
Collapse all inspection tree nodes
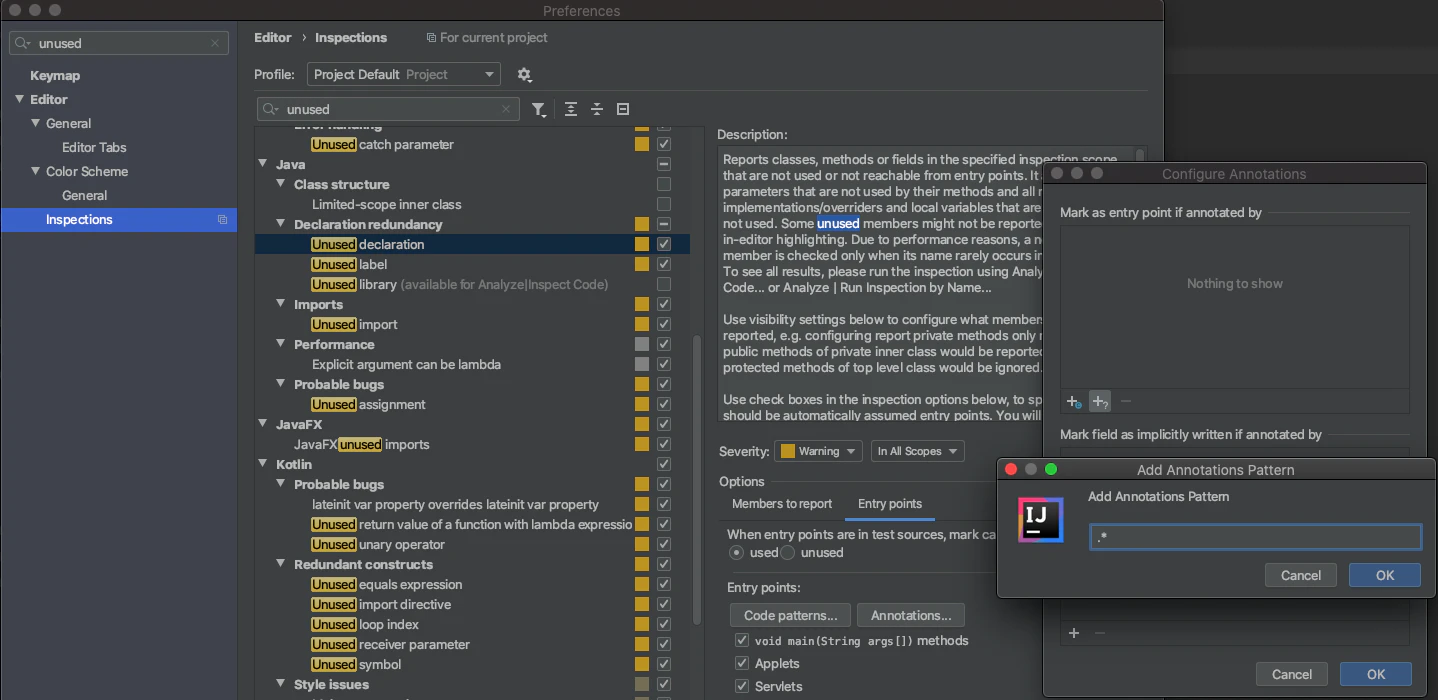tap(597, 109)
